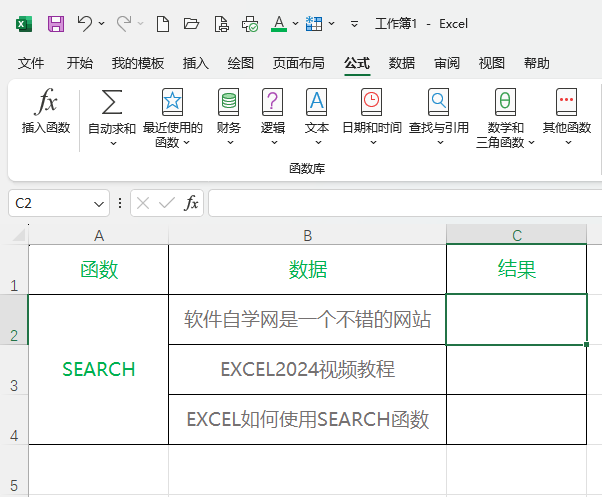Viewport: 602px width, 497px height.
Task: Confirm entry with the checkmark button
Action: click(167, 203)
